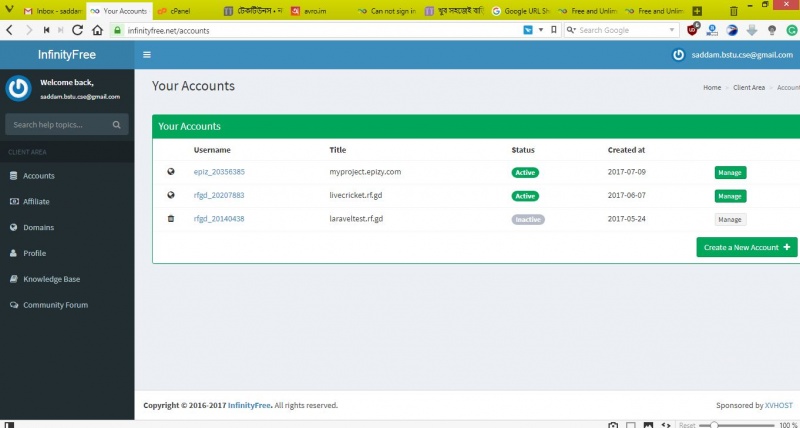Click the power logo beside header email
Screen dimensions: 800x428
coord(678,55)
